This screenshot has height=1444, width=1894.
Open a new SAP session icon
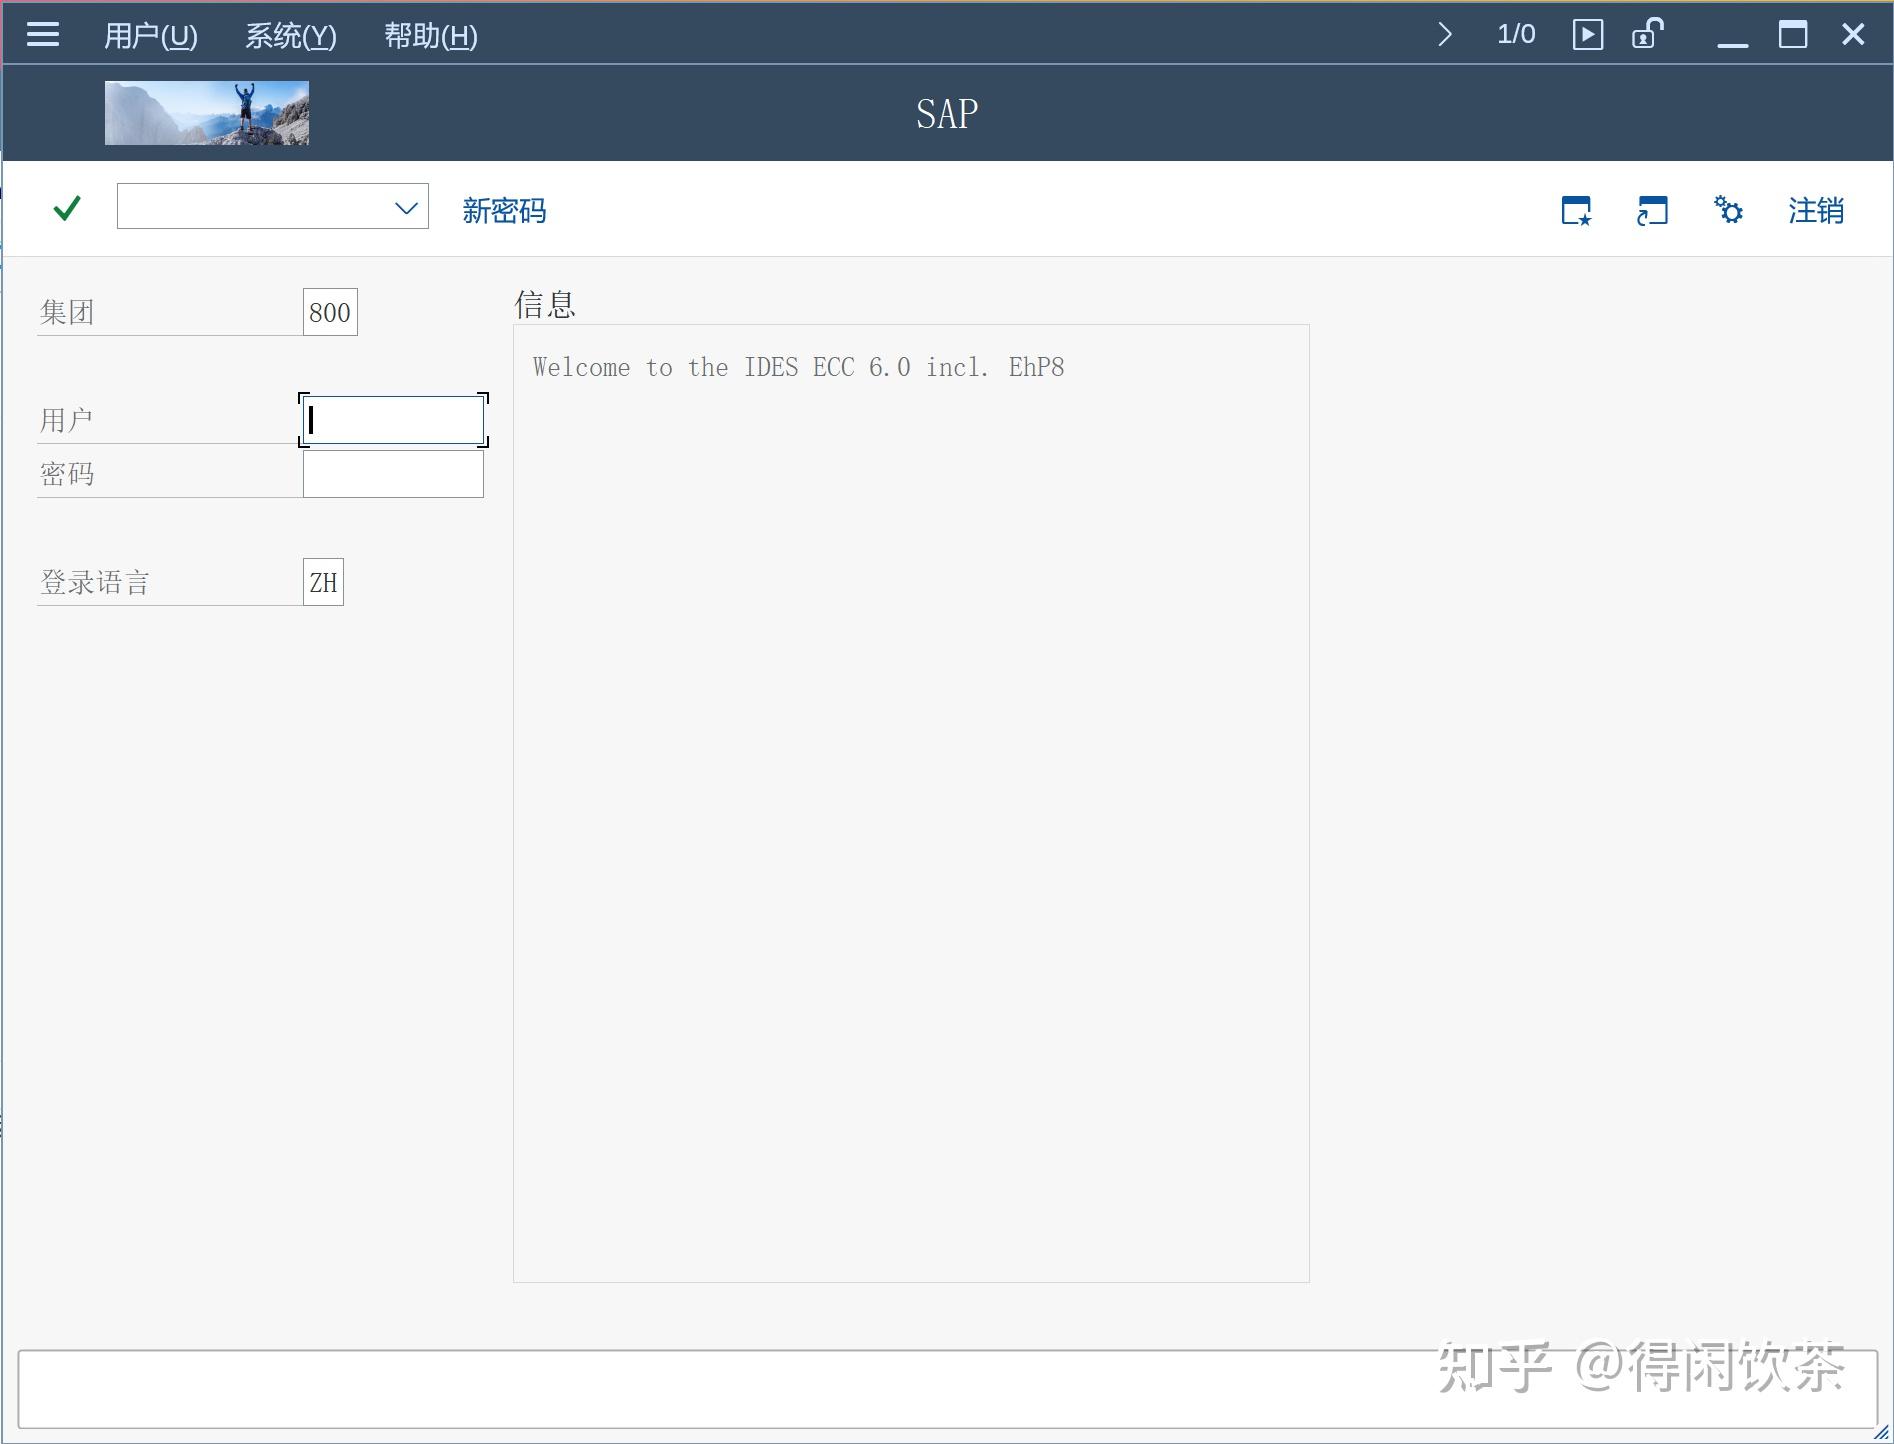click(x=1651, y=211)
